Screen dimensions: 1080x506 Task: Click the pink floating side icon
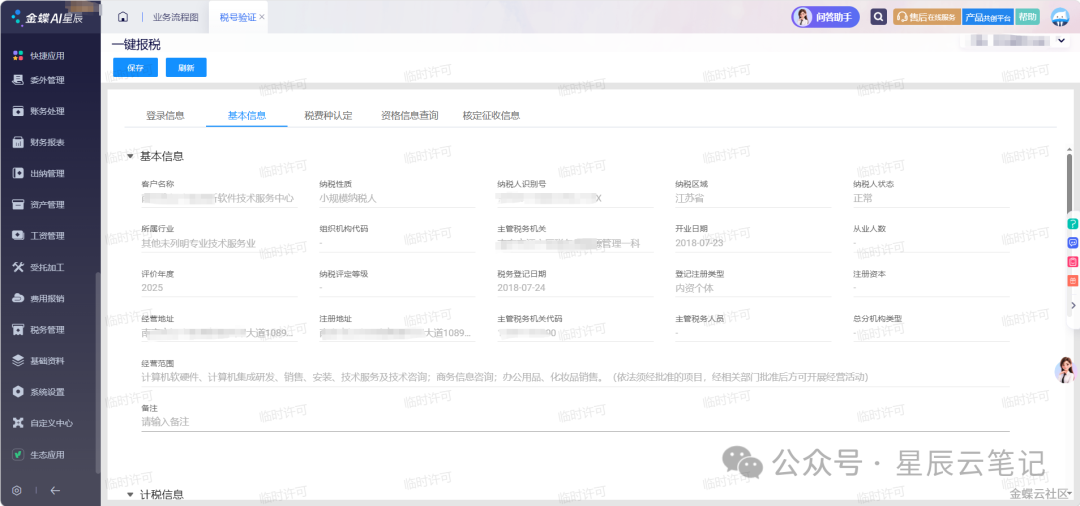pyautogui.click(x=1073, y=262)
